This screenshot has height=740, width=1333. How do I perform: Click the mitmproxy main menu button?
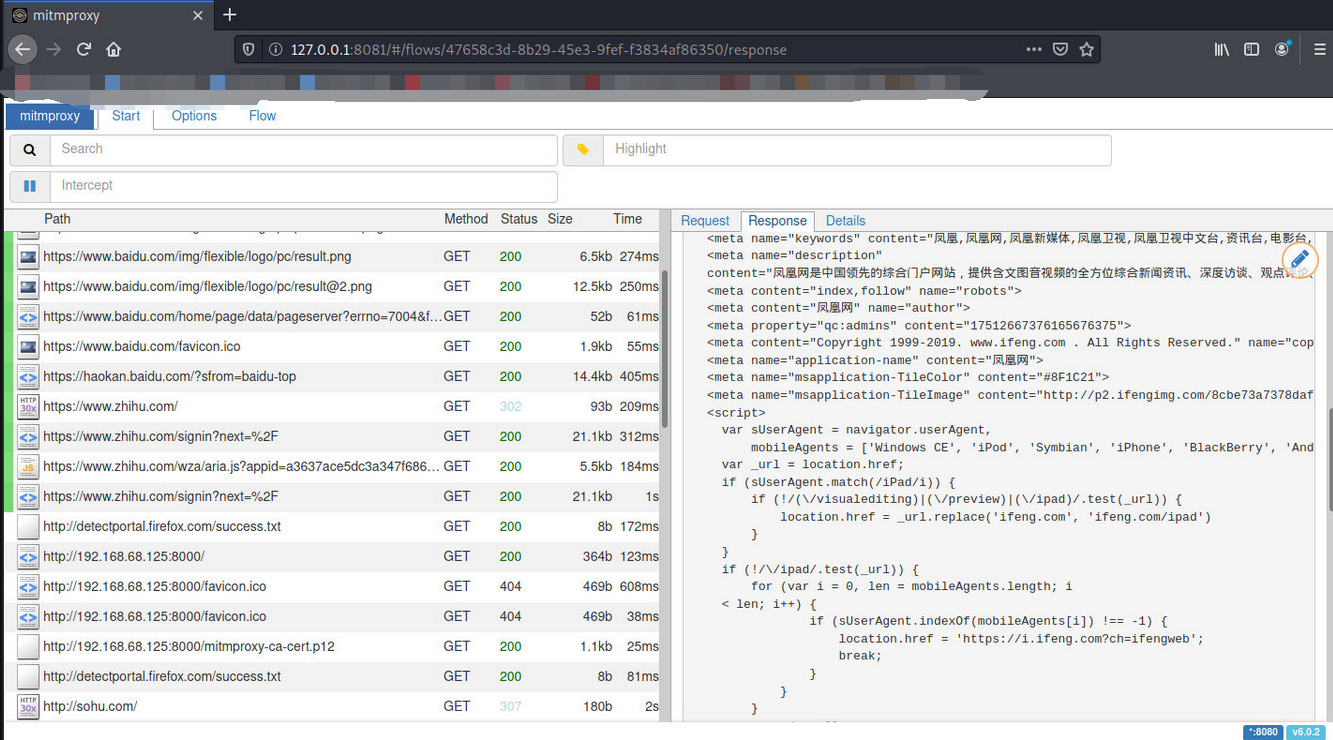50,116
